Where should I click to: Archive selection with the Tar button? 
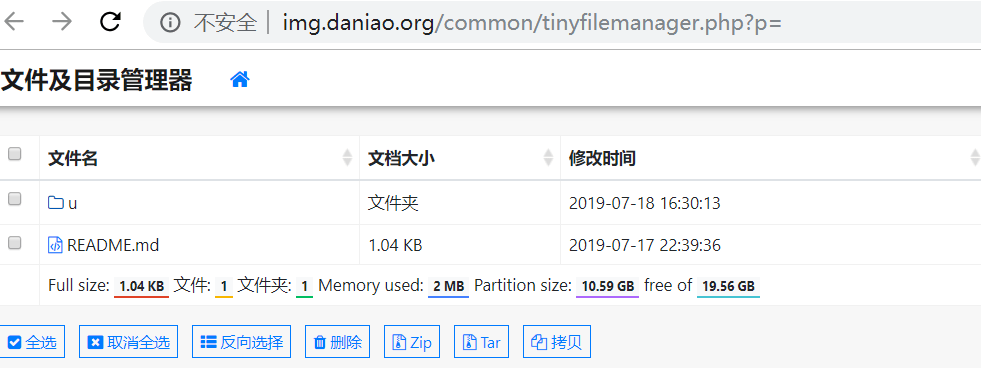pyautogui.click(x=481, y=342)
